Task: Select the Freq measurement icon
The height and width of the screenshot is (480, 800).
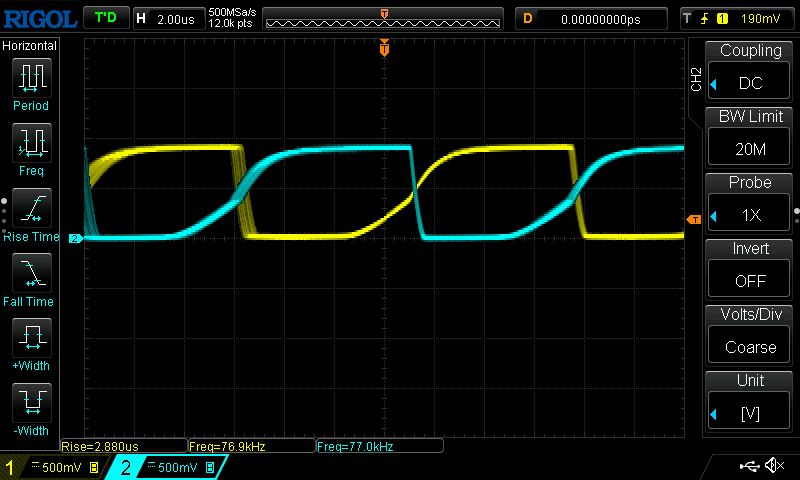Action: tap(31, 144)
